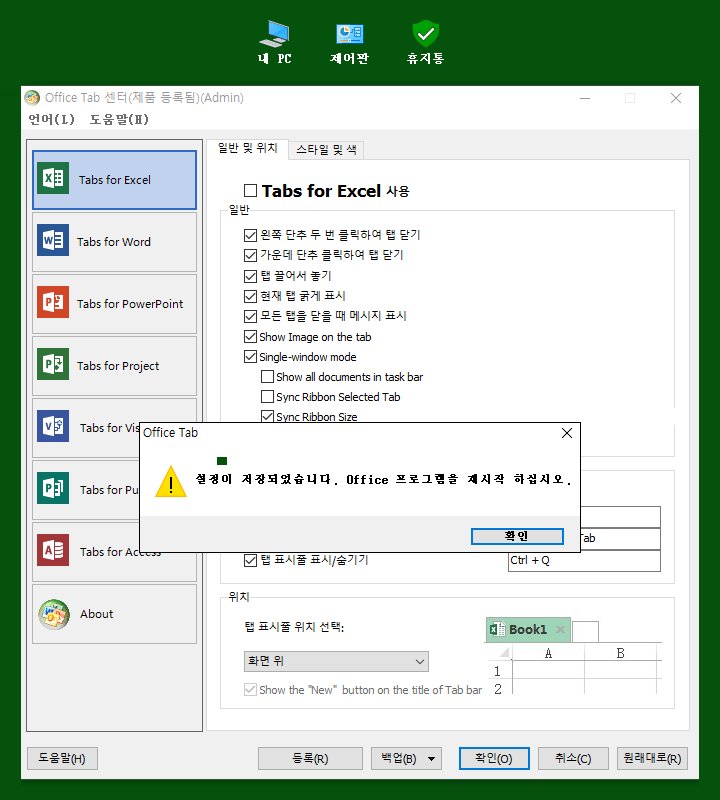The image size is (720, 800).
Task: Toggle Single-window mode checkbox
Action: coord(250,357)
